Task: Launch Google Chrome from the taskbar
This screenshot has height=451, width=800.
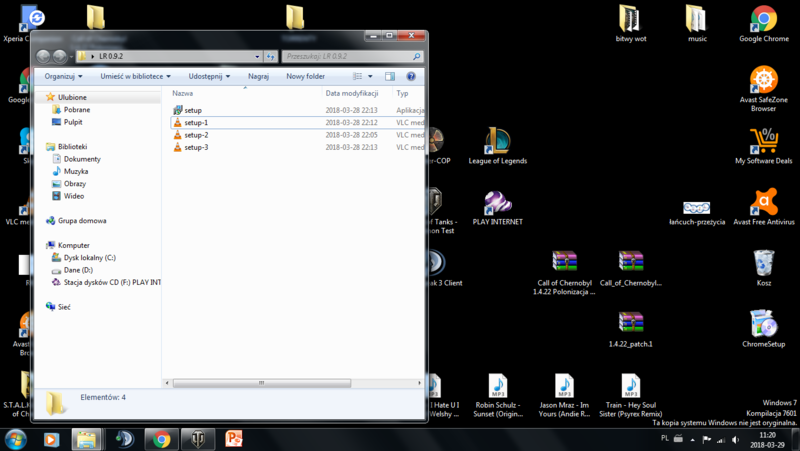Action: tap(161, 439)
